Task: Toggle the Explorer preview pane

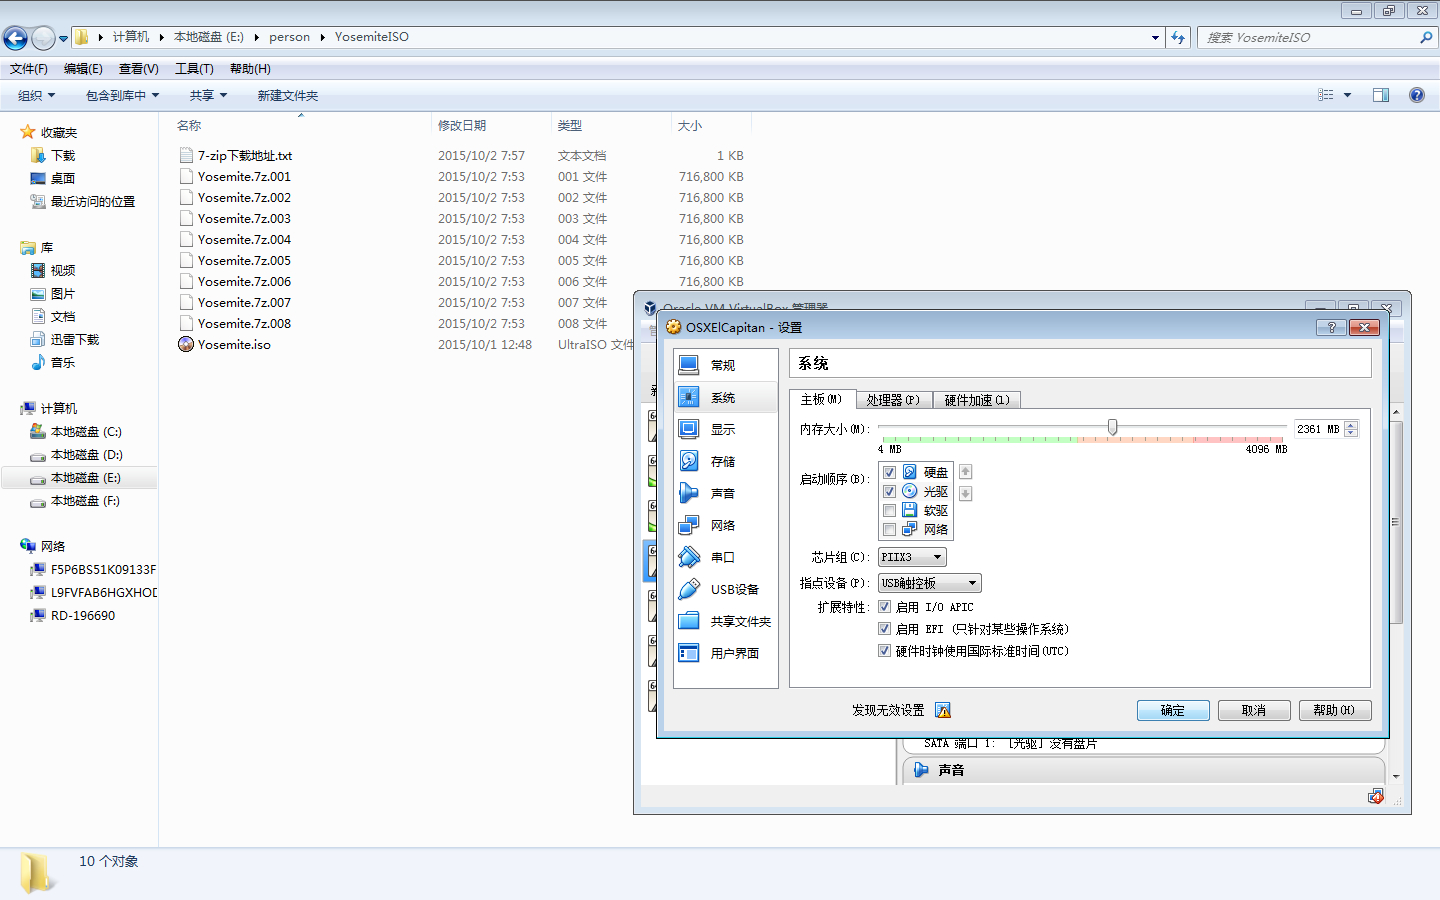Action: click(1381, 95)
